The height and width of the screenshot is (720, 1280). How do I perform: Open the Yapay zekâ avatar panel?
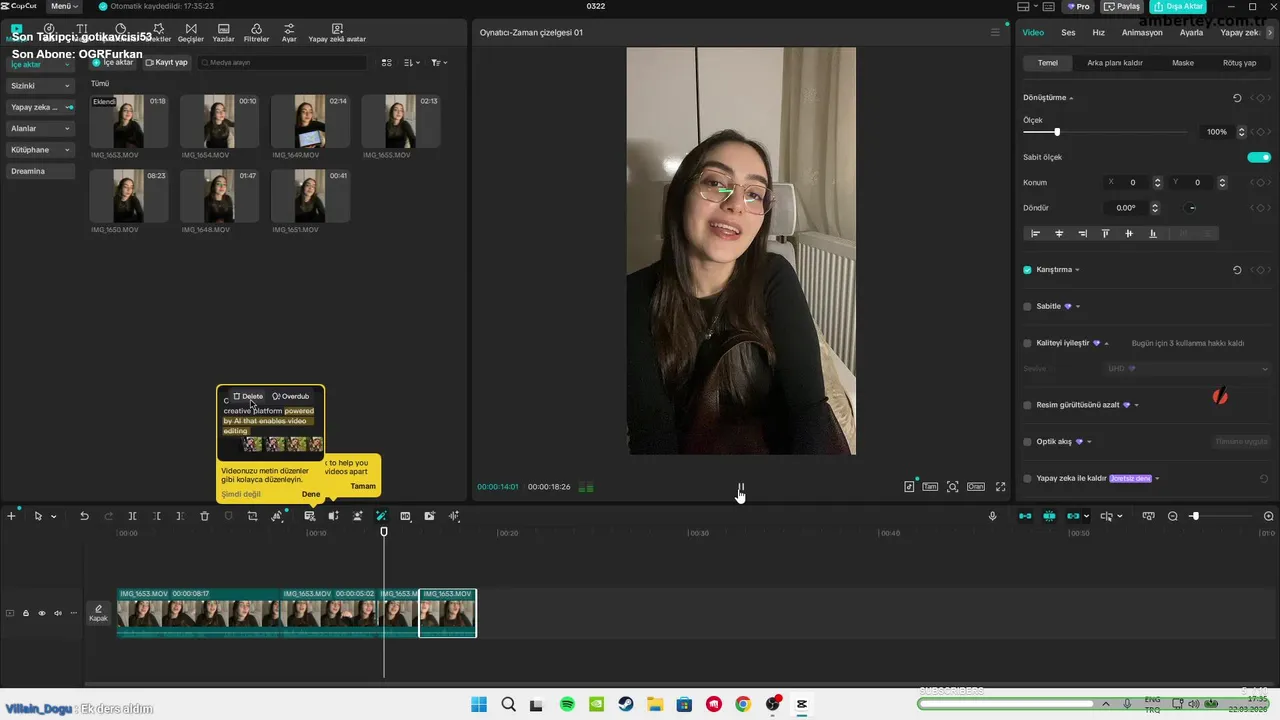tap(337, 33)
